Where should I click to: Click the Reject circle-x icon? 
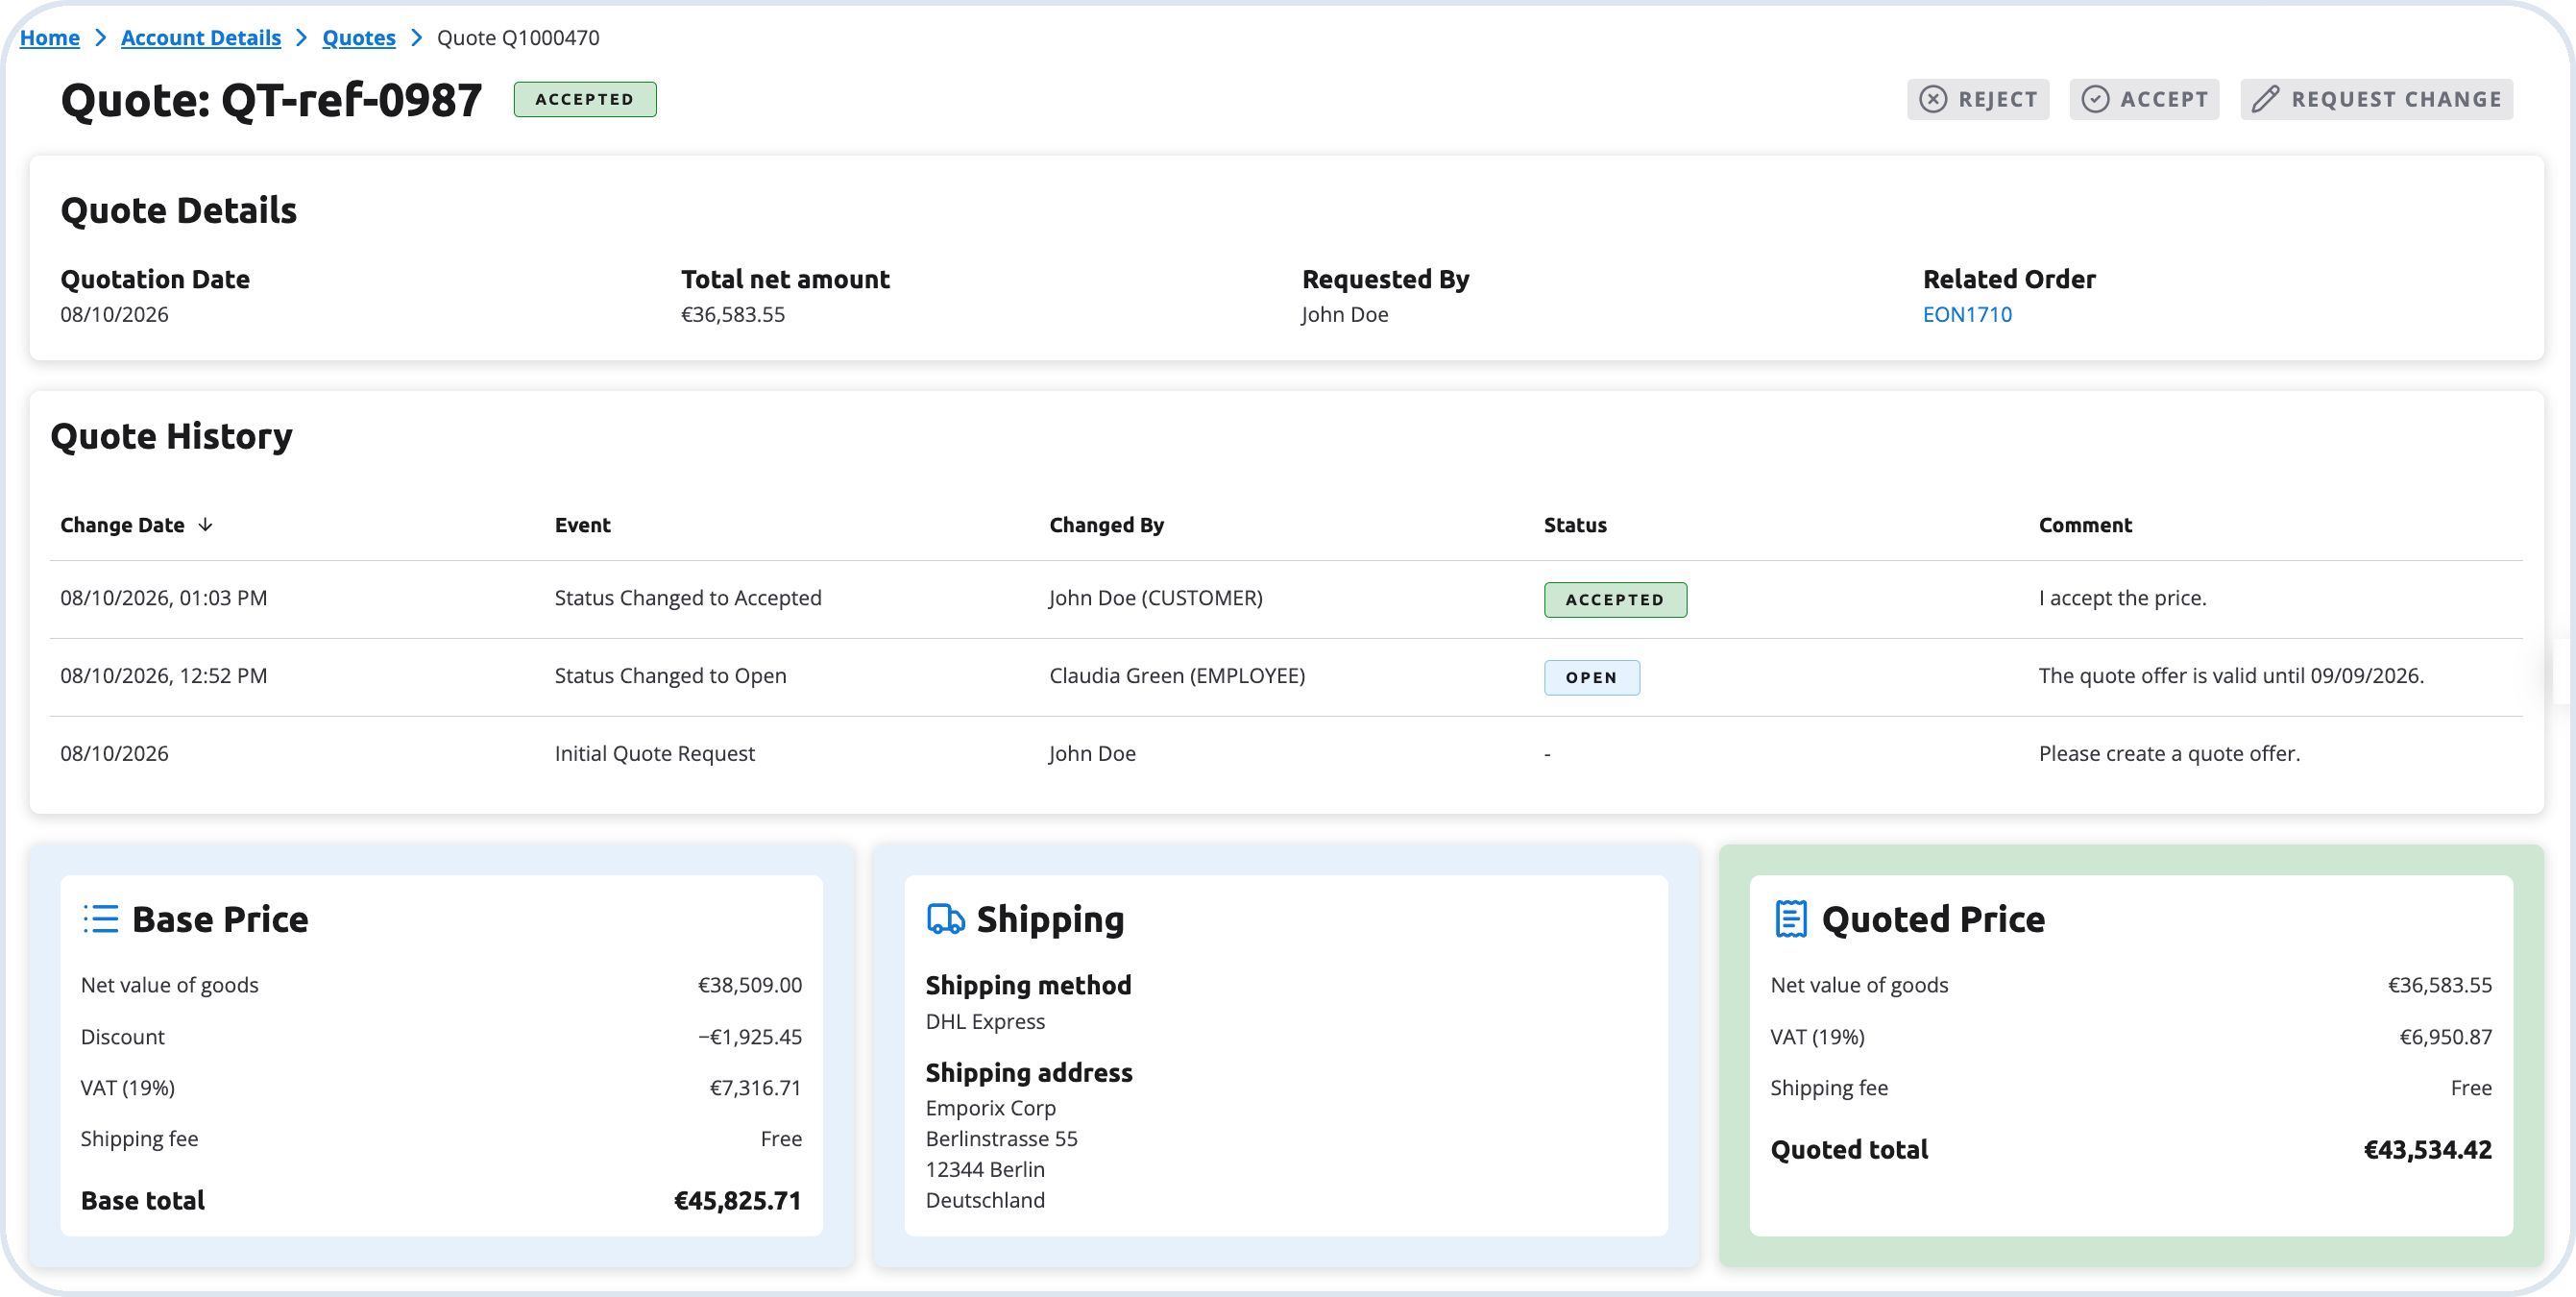tap(1933, 99)
